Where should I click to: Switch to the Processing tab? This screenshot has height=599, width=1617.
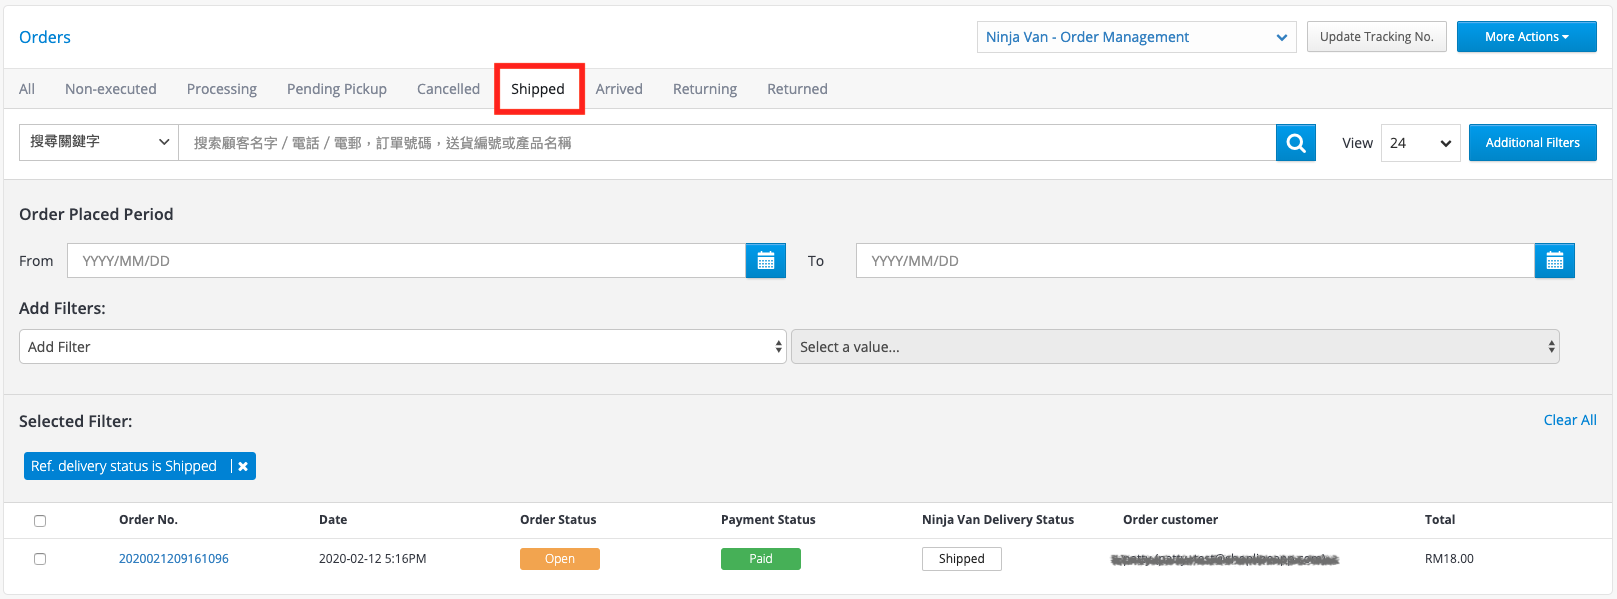click(x=222, y=89)
